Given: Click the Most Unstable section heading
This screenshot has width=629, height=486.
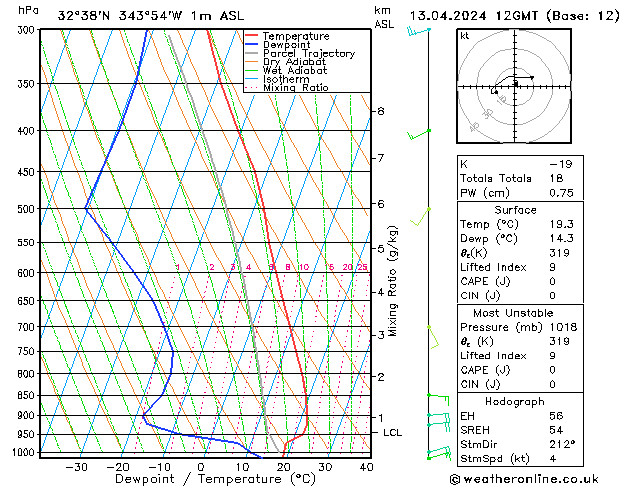Looking at the screenshot, I should pos(513,313).
